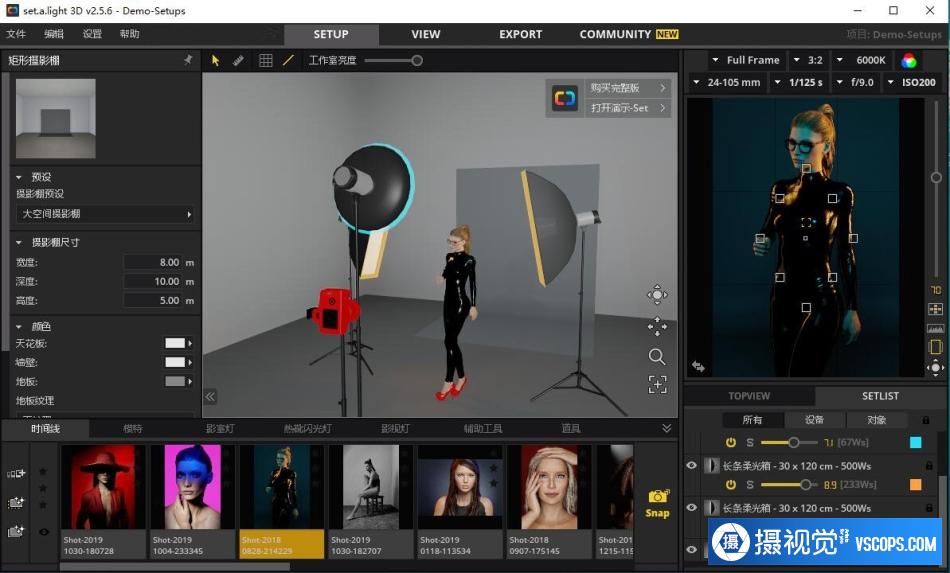
Task: Switch to the EXPORT tab
Action: 520,35
